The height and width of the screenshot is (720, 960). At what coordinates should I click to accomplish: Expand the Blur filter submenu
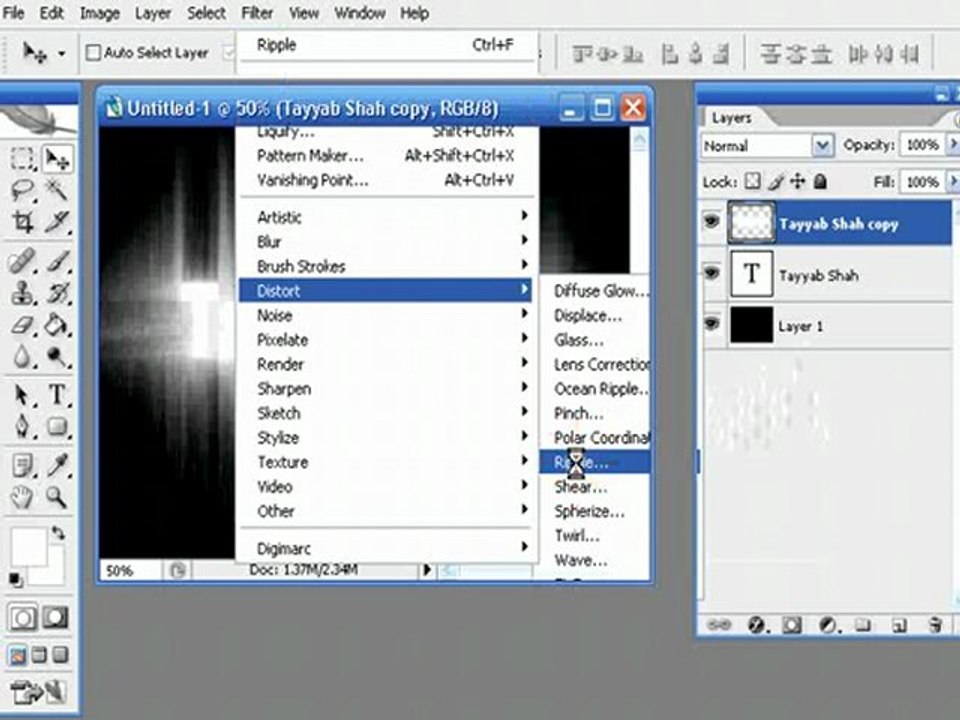pyautogui.click(x=385, y=241)
